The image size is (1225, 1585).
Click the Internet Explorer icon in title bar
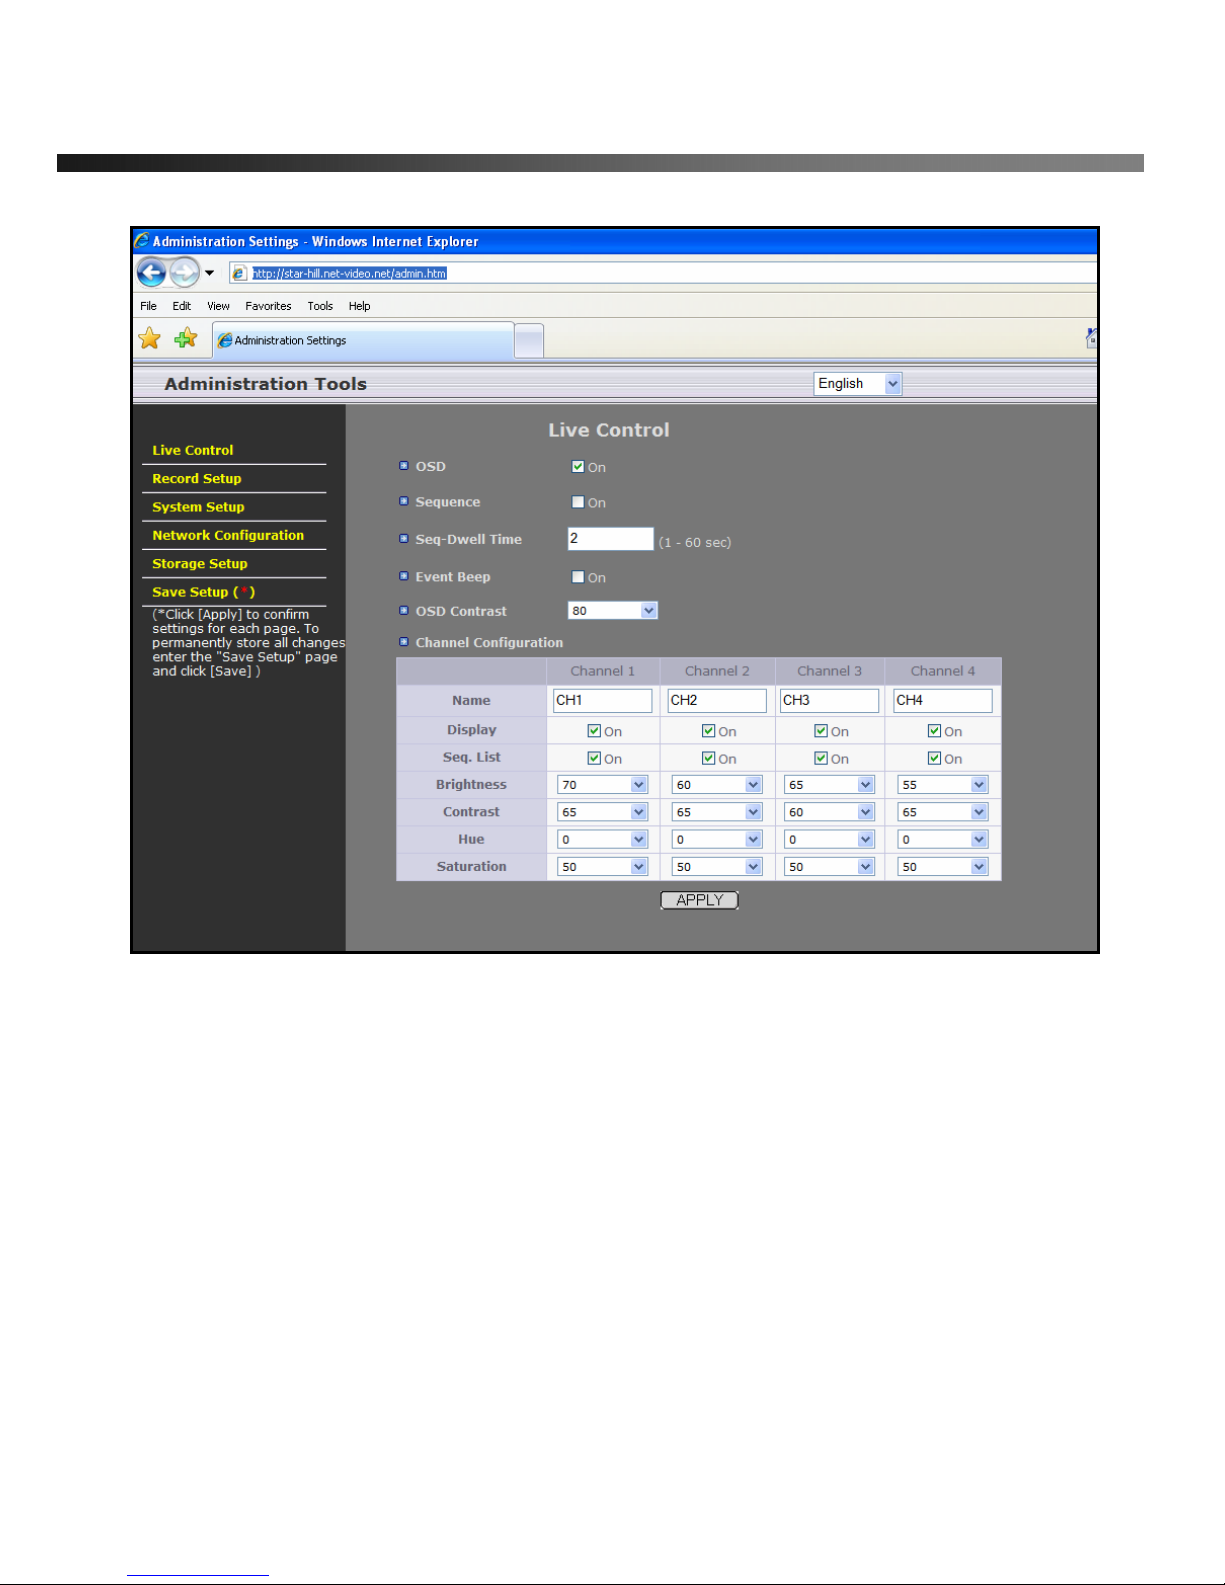[142, 241]
